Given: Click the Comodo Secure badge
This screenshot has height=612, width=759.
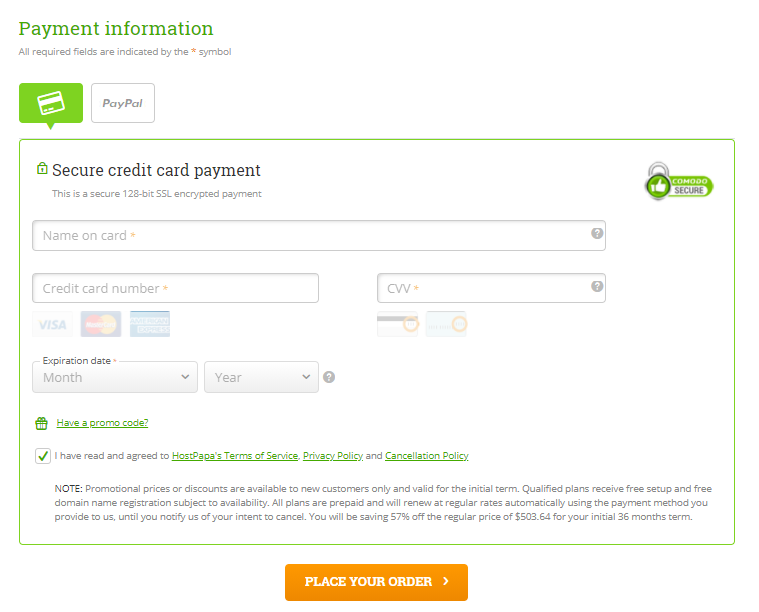Looking at the screenshot, I should pos(679,182).
